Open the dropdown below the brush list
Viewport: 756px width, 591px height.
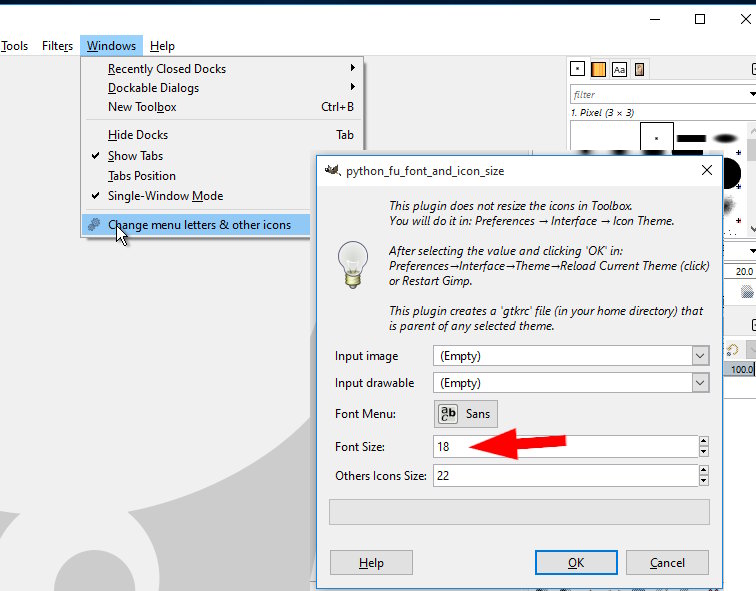click(752, 251)
